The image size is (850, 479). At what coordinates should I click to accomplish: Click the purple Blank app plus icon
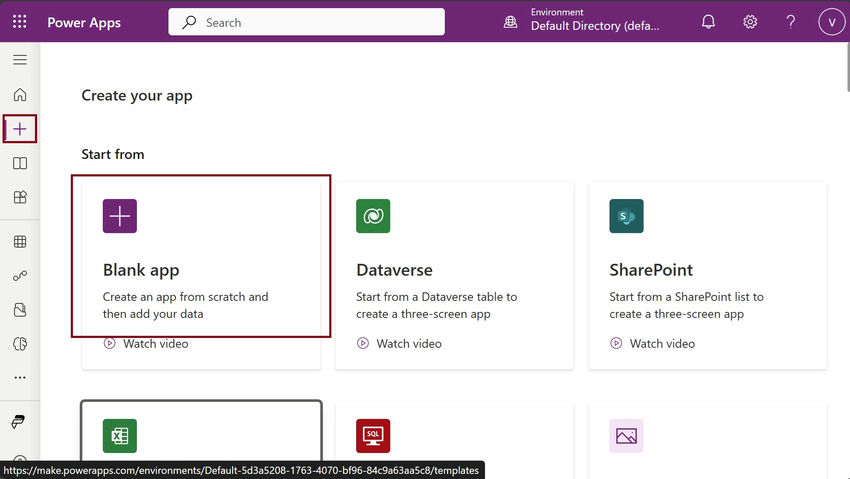click(x=120, y=216)
